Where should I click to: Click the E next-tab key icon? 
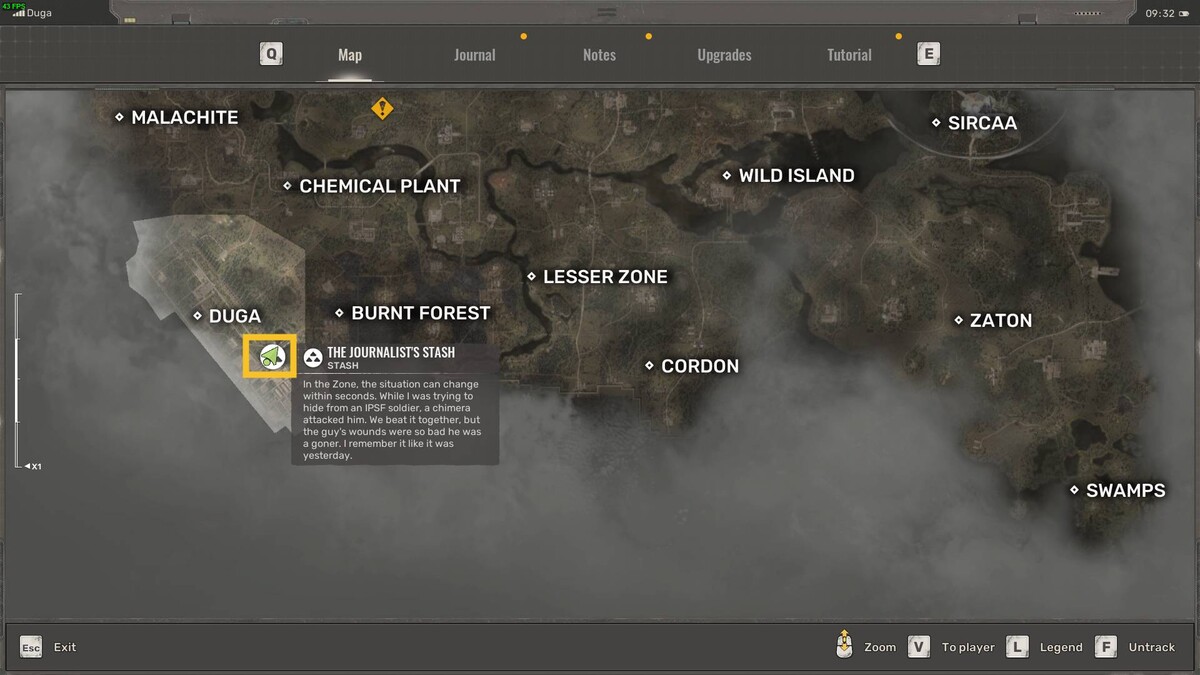(x=928, y=54)
